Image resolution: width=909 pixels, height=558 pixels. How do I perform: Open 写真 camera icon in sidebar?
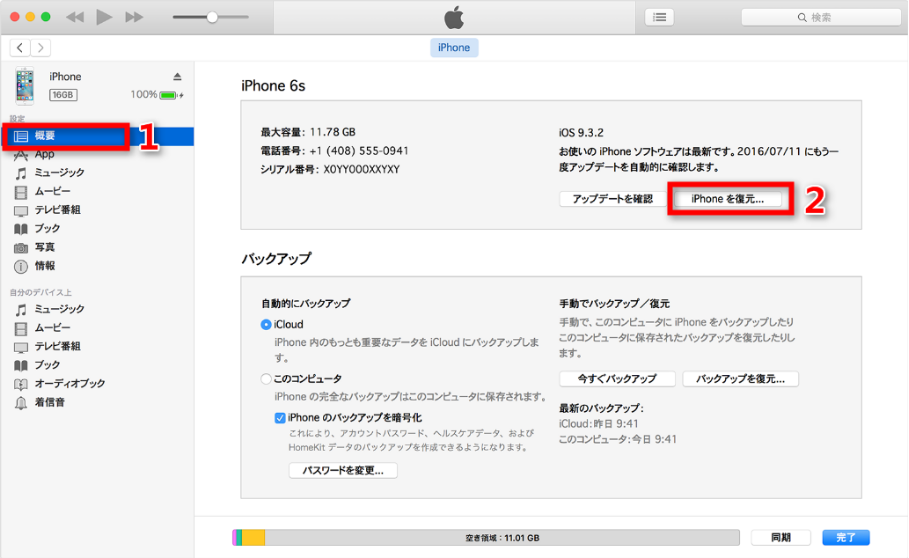coord(21,247)
